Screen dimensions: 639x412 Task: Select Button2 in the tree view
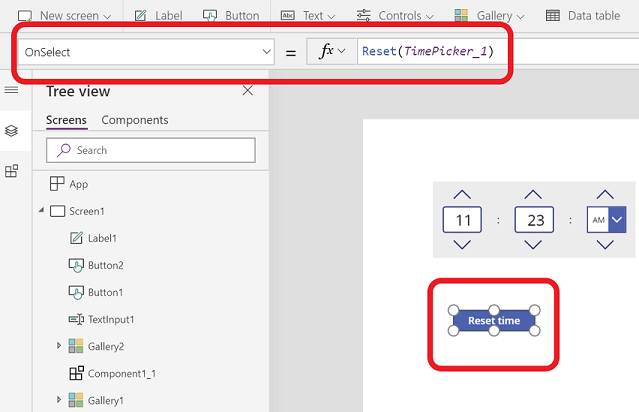coord(105,265)
